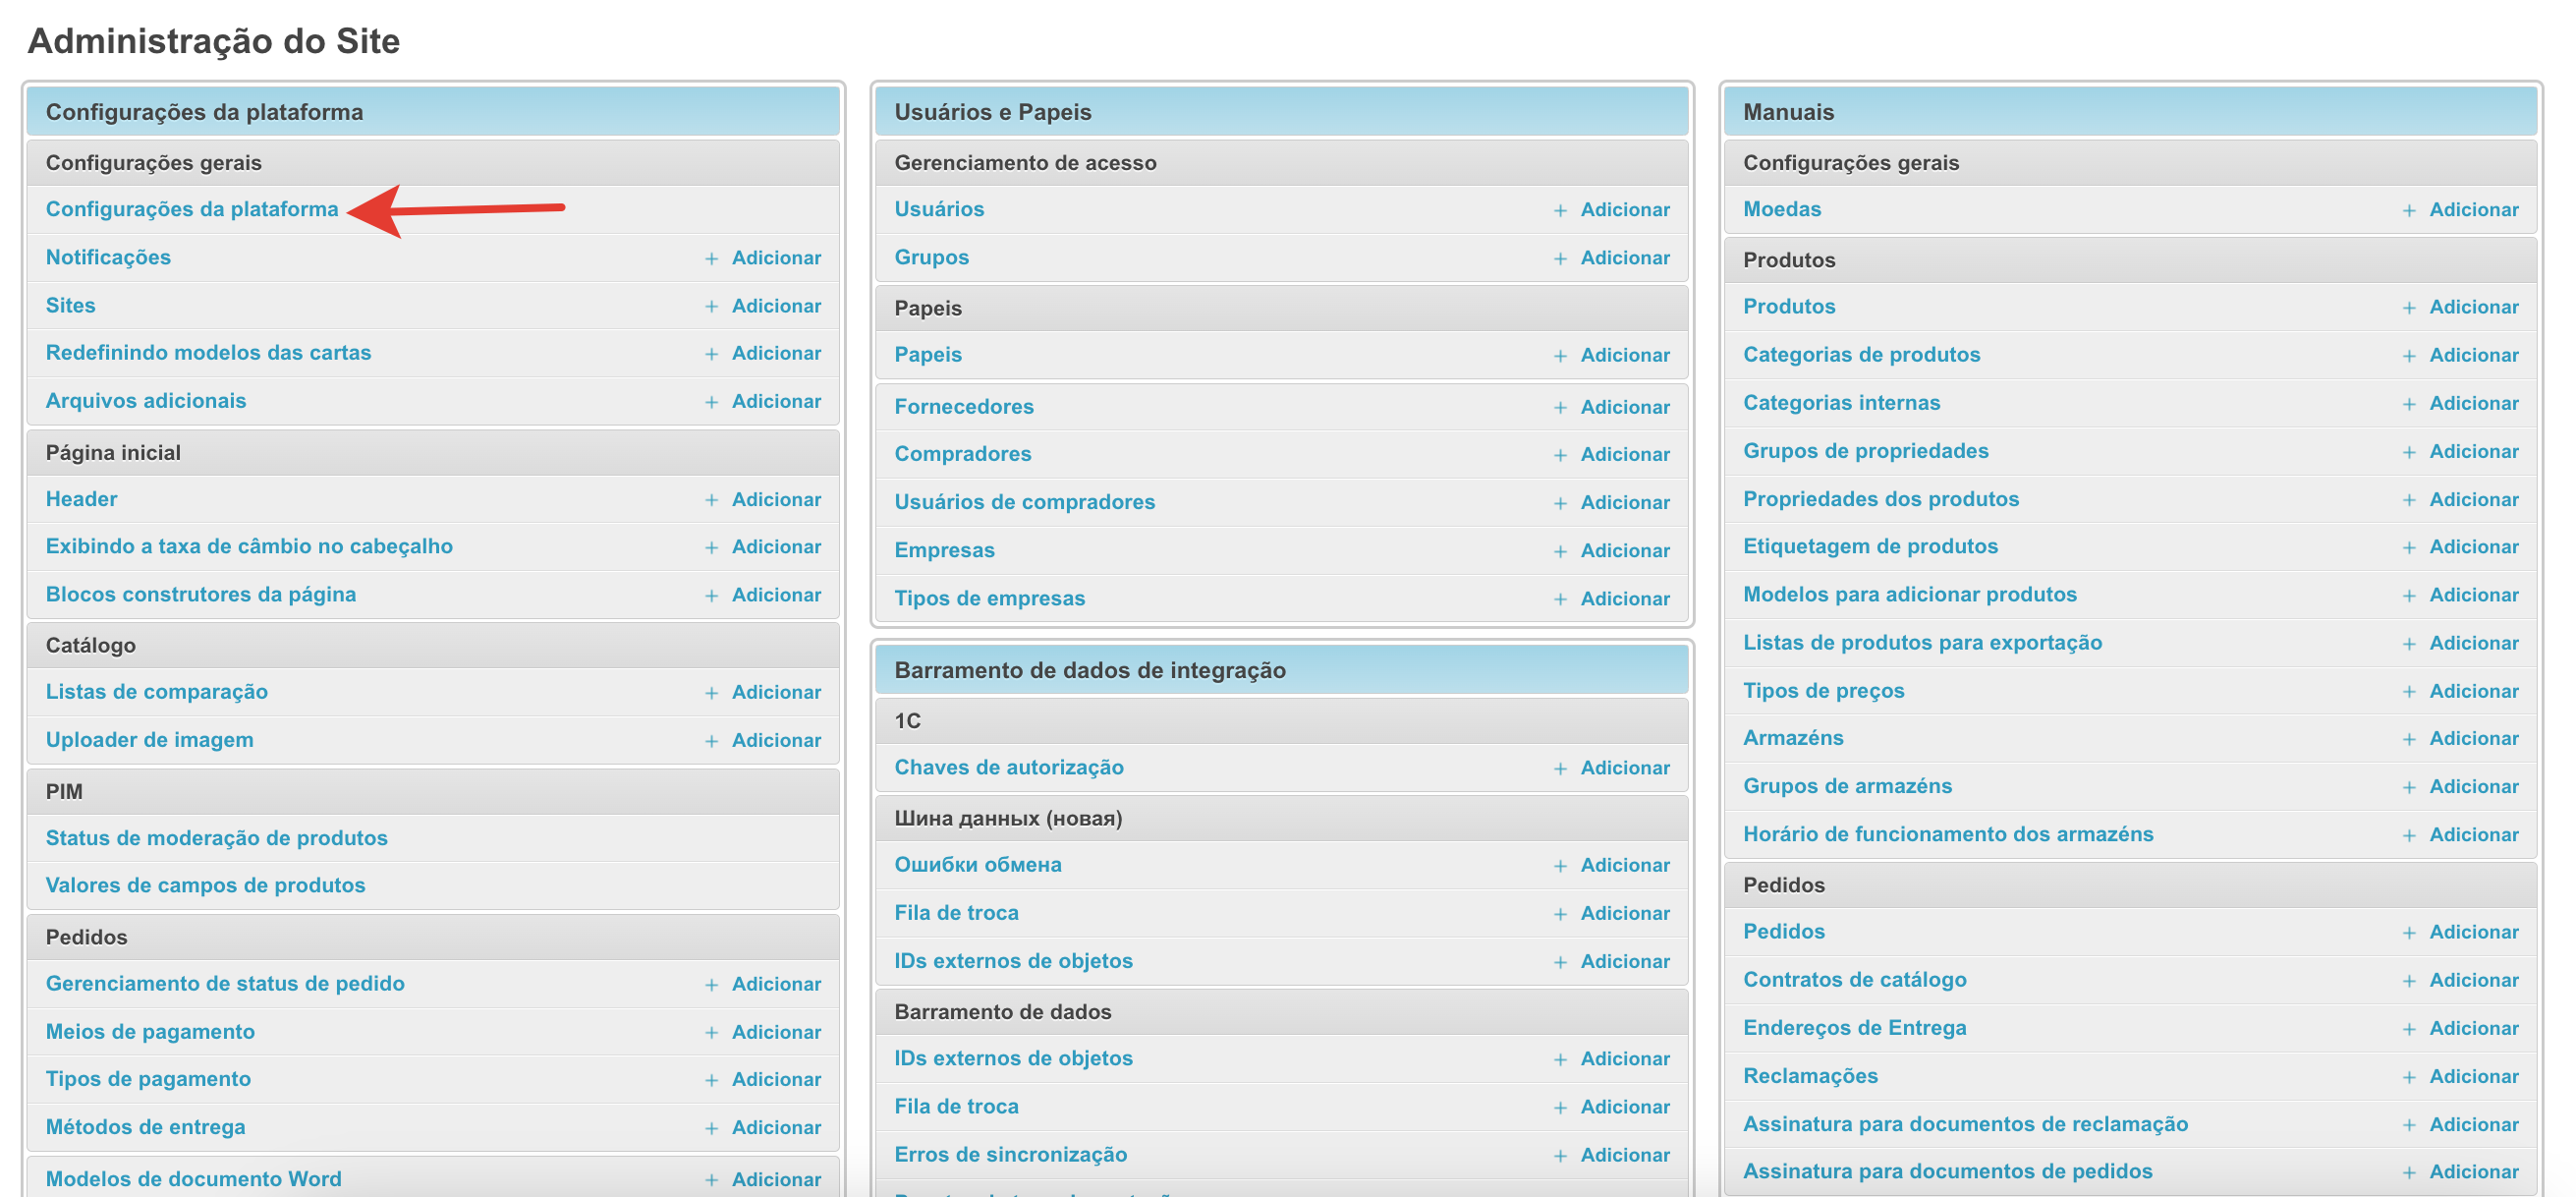Go to Categorias de produtos
Image resolution: width=2576 pixels, height=1197 pixels.
pyautogui.click(x=1861, y=354)
